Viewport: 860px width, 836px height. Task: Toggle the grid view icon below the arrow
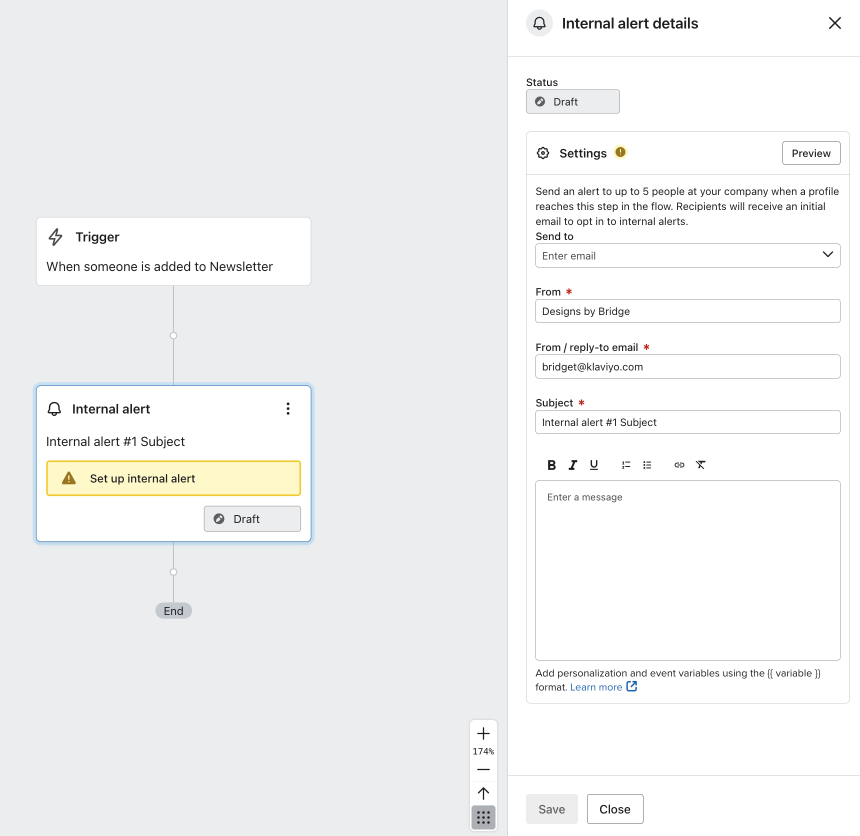click(x=483, y=817)
